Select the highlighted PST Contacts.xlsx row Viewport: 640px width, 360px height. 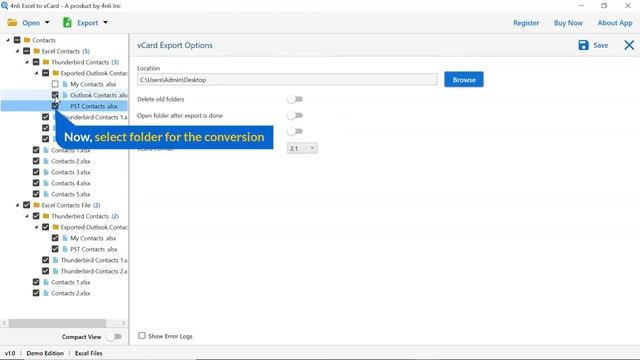pos(64,106)
